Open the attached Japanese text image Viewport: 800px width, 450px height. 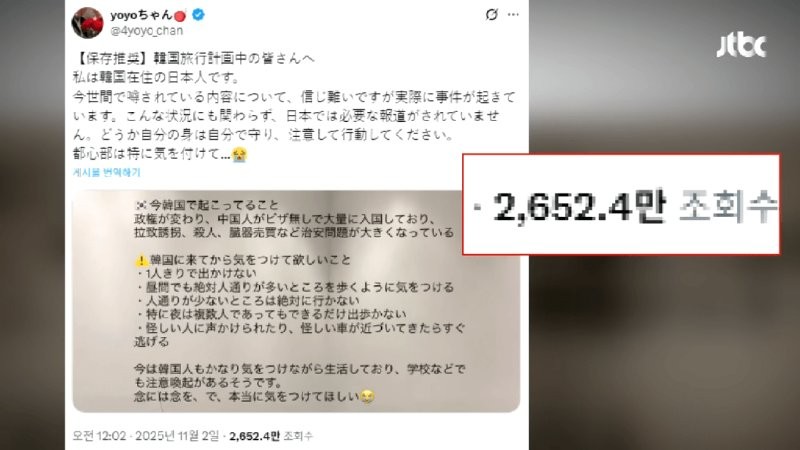tap(296, 301)
